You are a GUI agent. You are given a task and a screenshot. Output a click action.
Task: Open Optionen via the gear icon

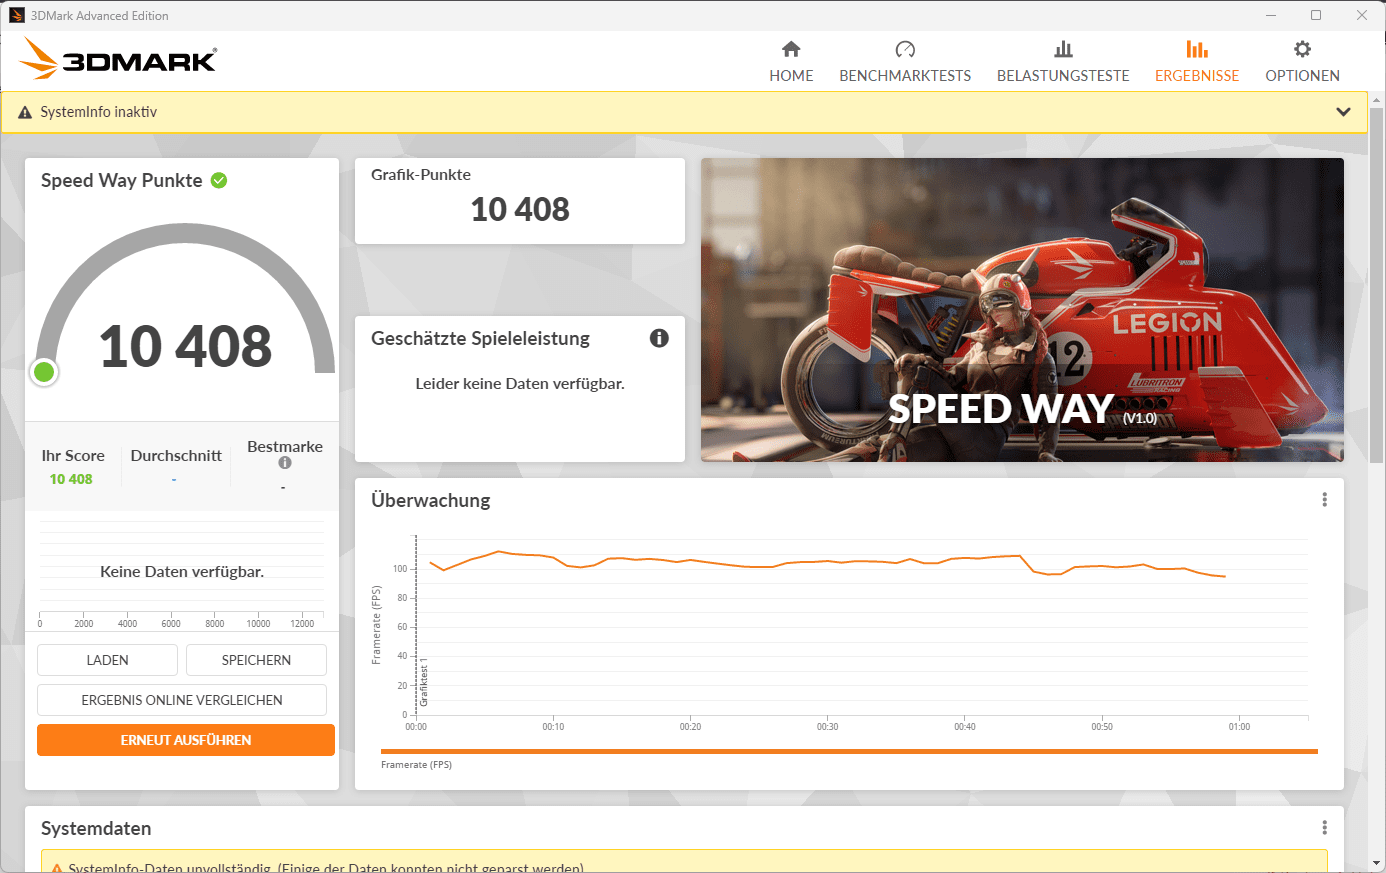pyautogui.click(x=1302, y=49)
